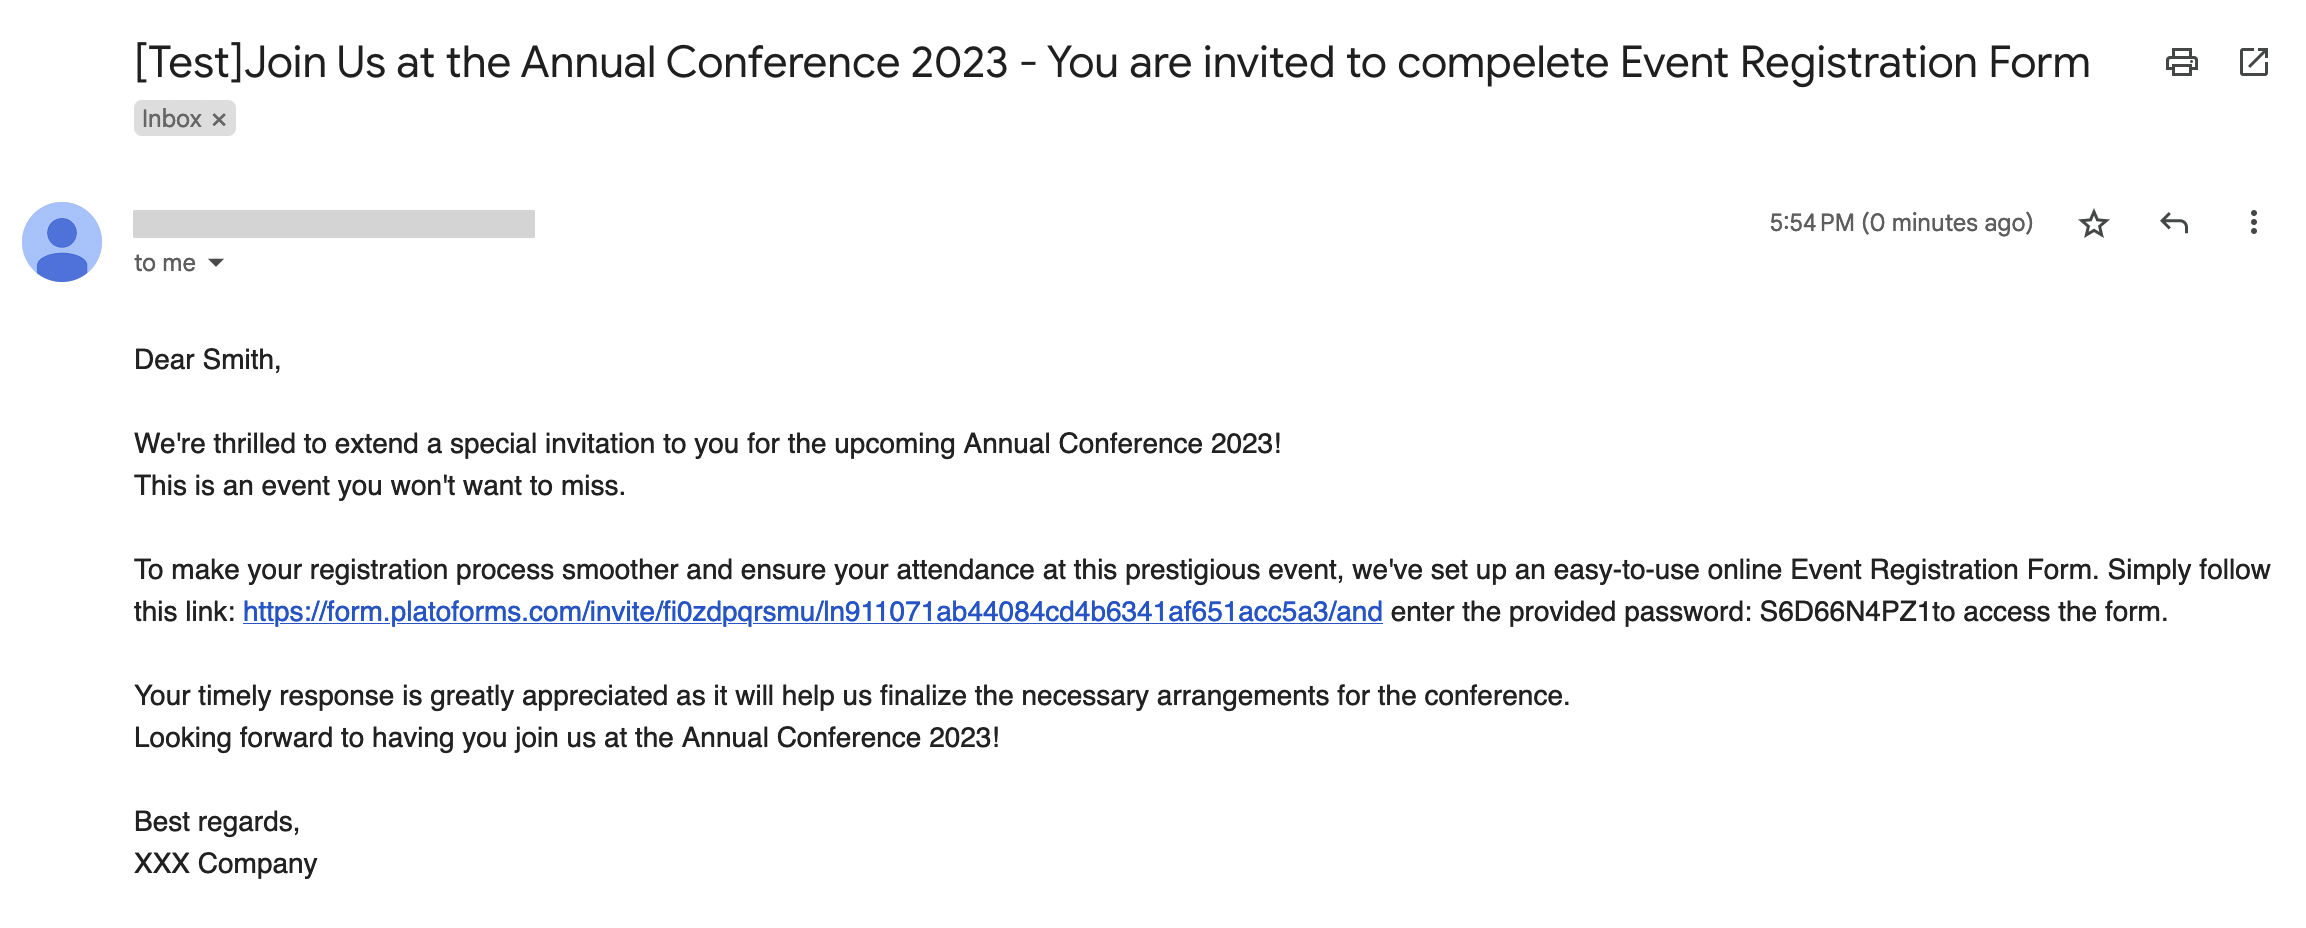The width and height of the screenshot is (2306, 928).
Task: Open the platoforms.com registration form link
Action: coord(812,611)
